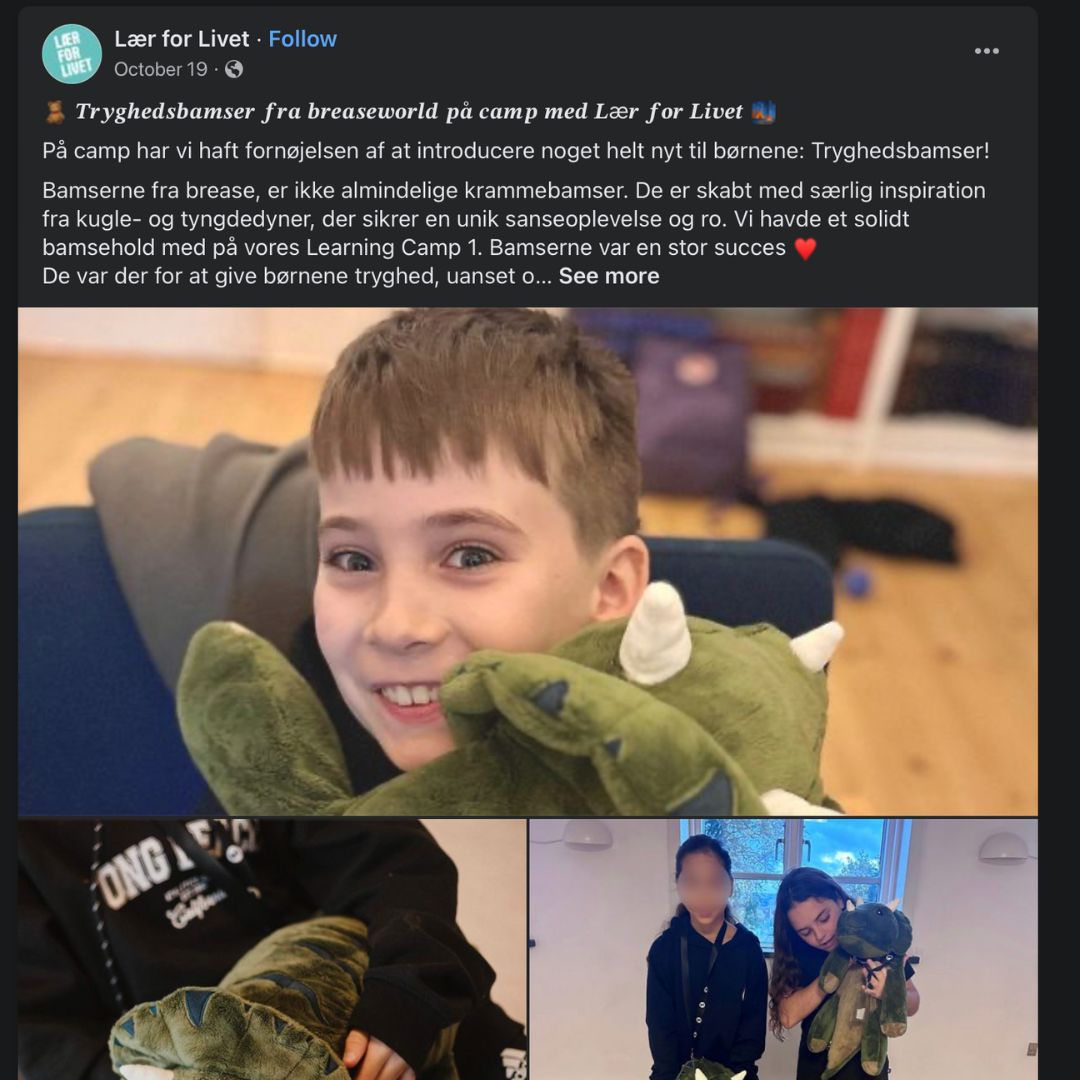Image resolution: width=1080 pixels, height=1080 pixels.
Task: Open the photo of black hoodie with dinosaur
Action: [x=272, y=949]
